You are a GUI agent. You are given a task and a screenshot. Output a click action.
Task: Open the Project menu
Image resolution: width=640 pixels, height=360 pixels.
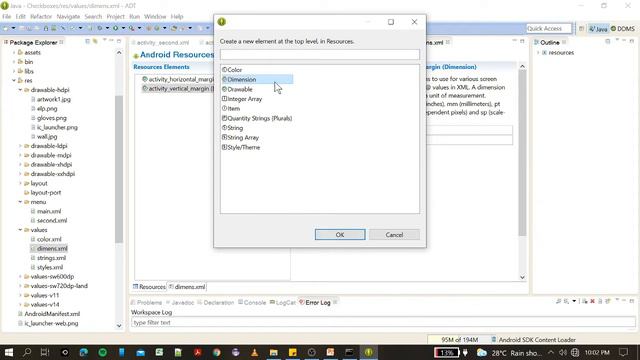(x=116, y=17)
